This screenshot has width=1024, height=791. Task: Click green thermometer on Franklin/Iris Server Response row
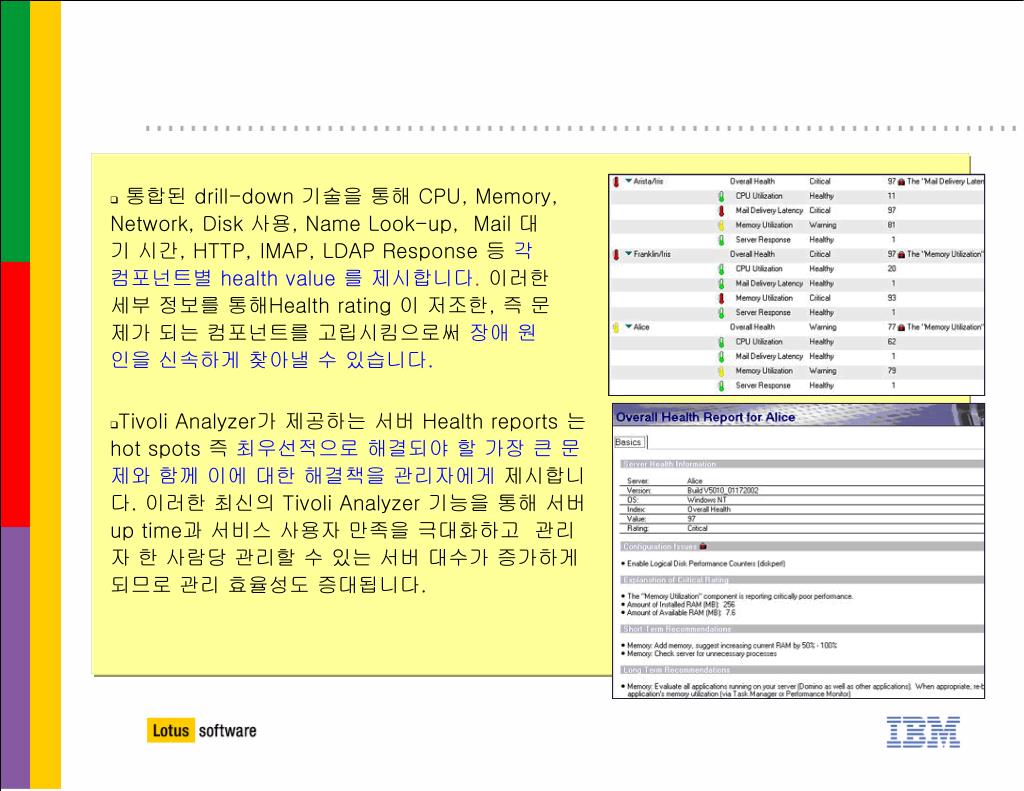pos(722,313)
